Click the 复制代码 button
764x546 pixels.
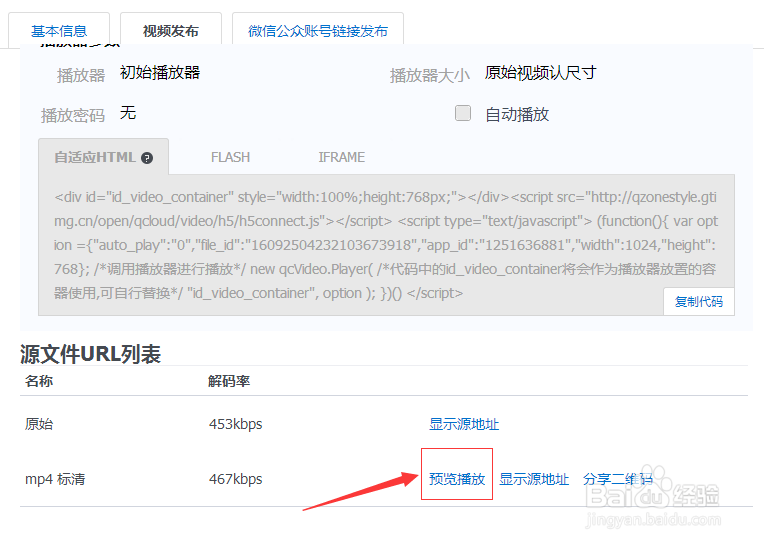[x=698, y=301]
